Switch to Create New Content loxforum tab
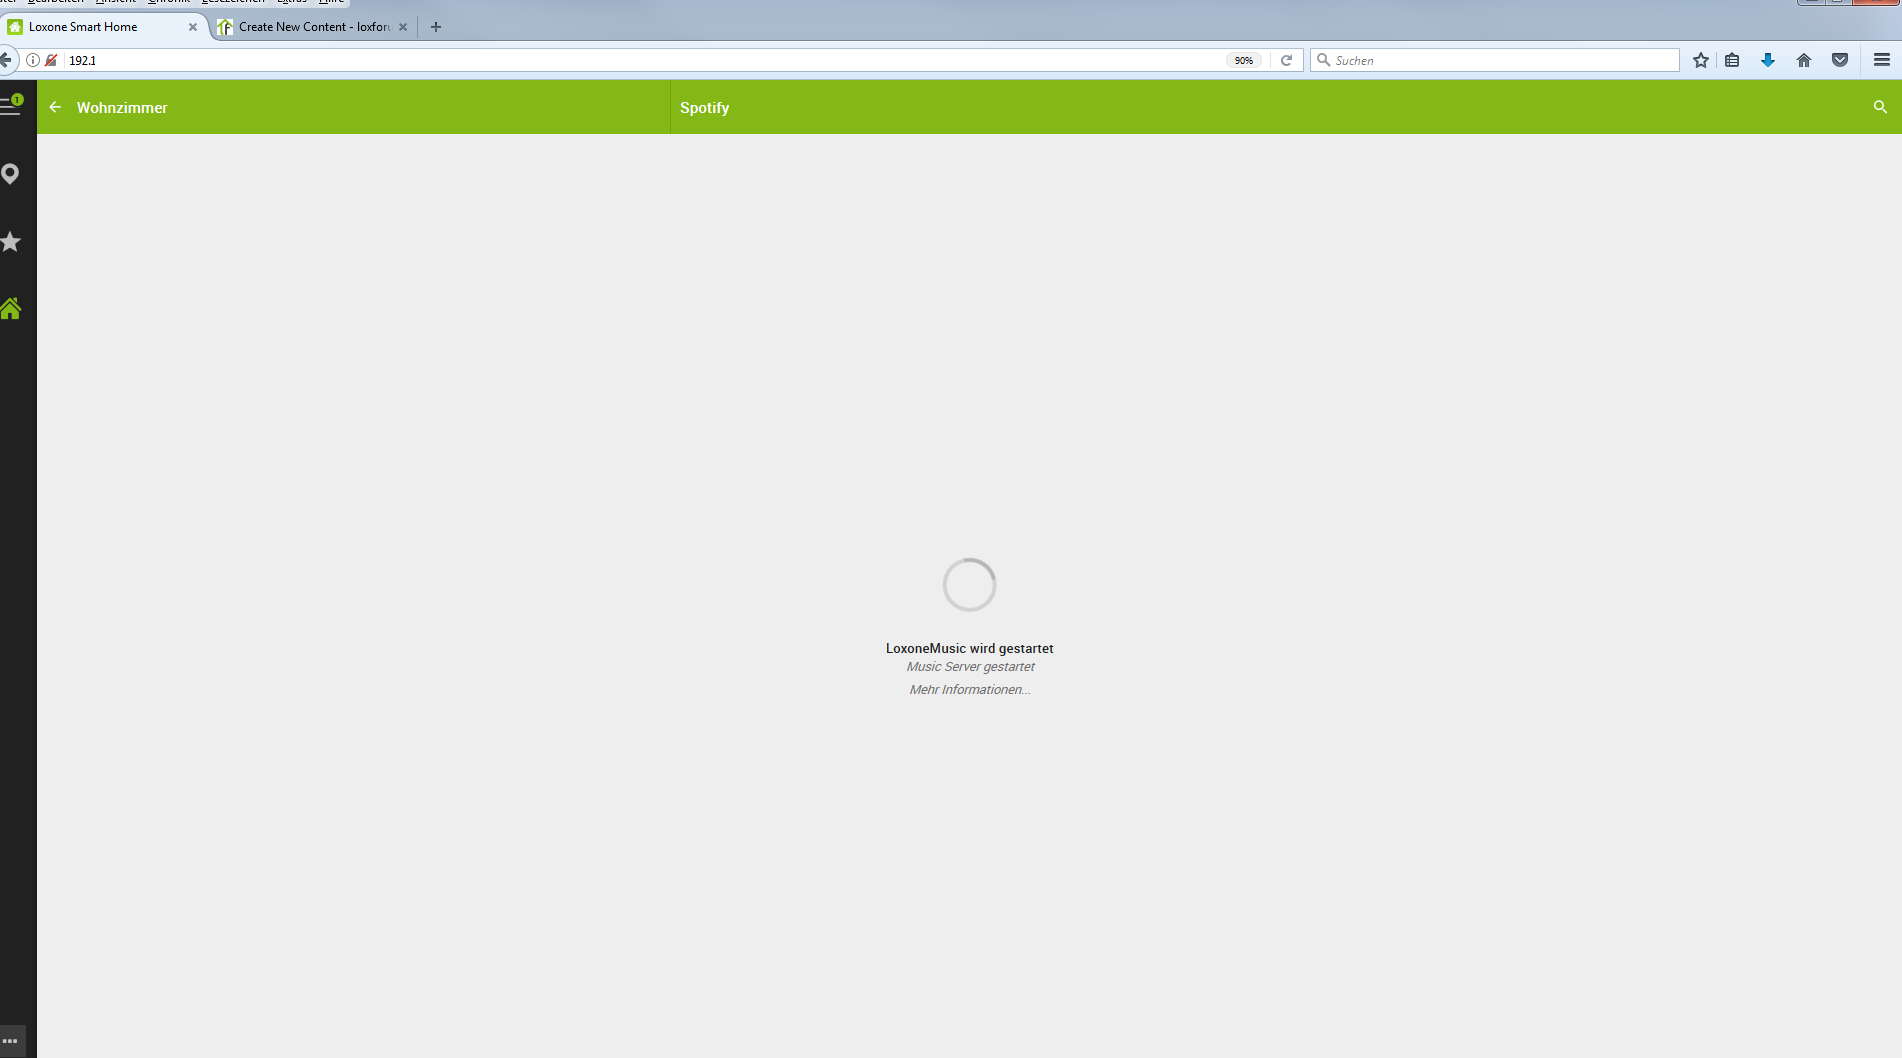The width and height of the screenshot is (1902, 1058). coord(313,27)
